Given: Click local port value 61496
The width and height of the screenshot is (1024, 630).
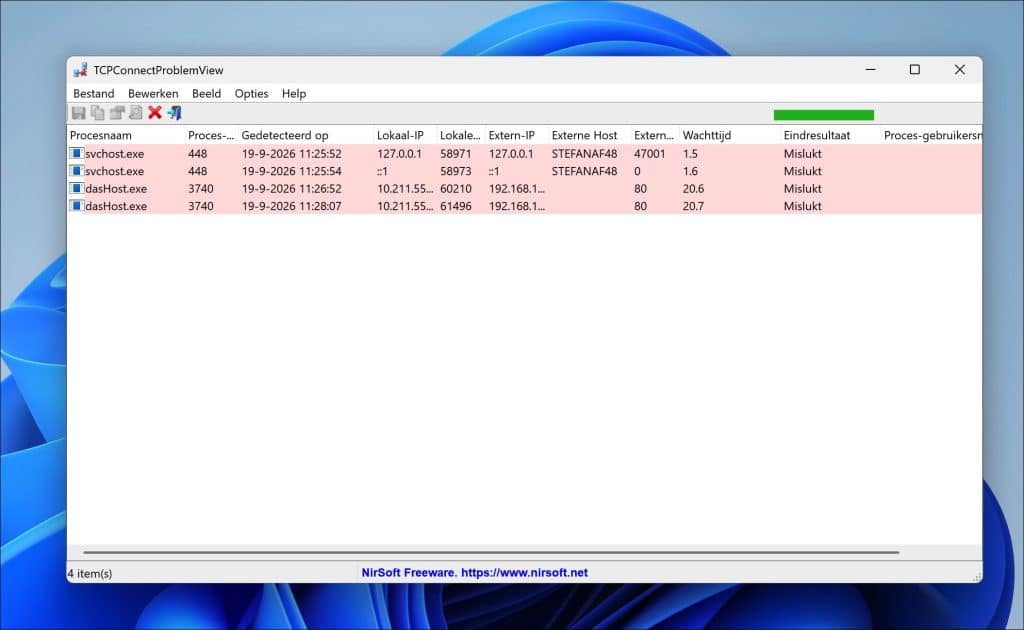Looking at the screenshot, I should coord(455,206).
